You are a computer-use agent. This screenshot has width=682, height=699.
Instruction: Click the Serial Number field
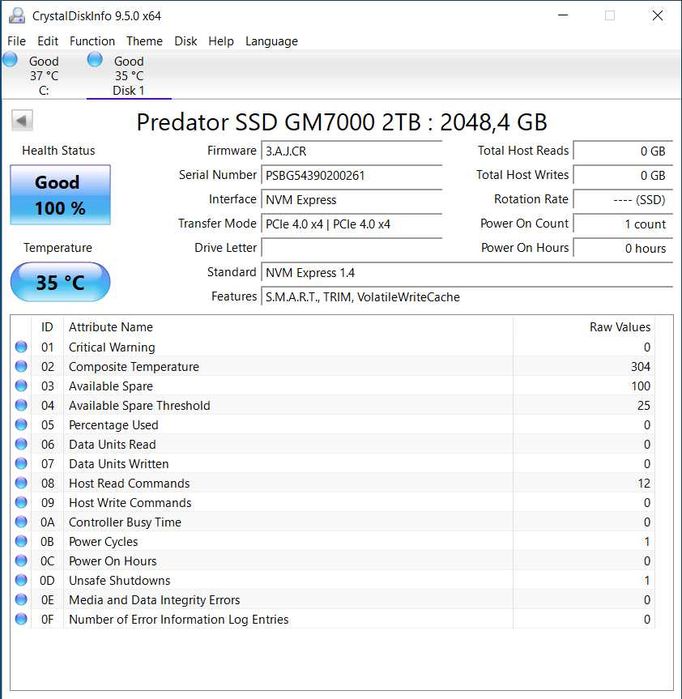coord(351,175)
